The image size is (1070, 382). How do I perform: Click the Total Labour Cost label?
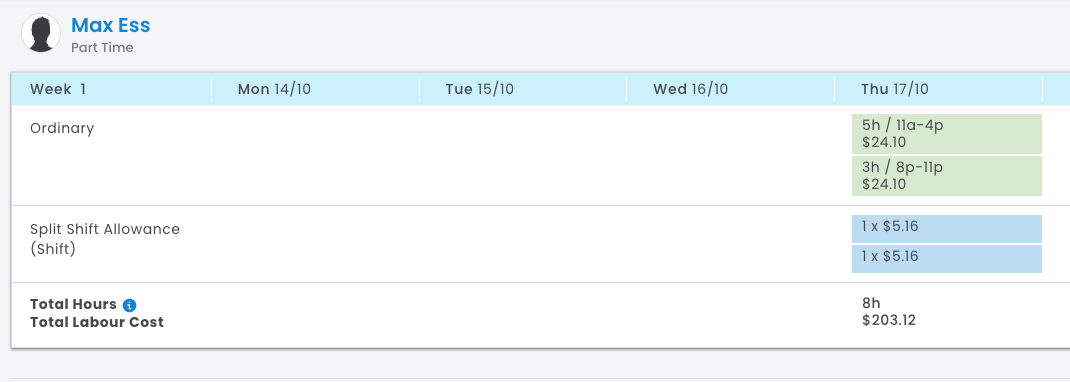coord(97,322)
